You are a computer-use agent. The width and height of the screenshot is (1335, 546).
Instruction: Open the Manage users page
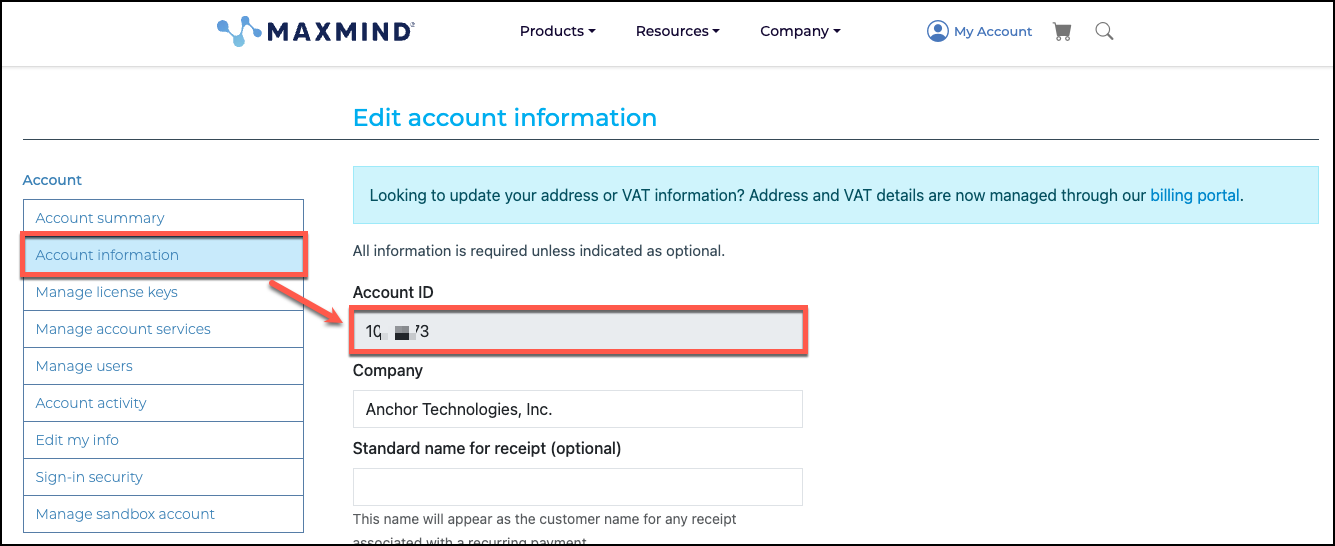(84, 366)
